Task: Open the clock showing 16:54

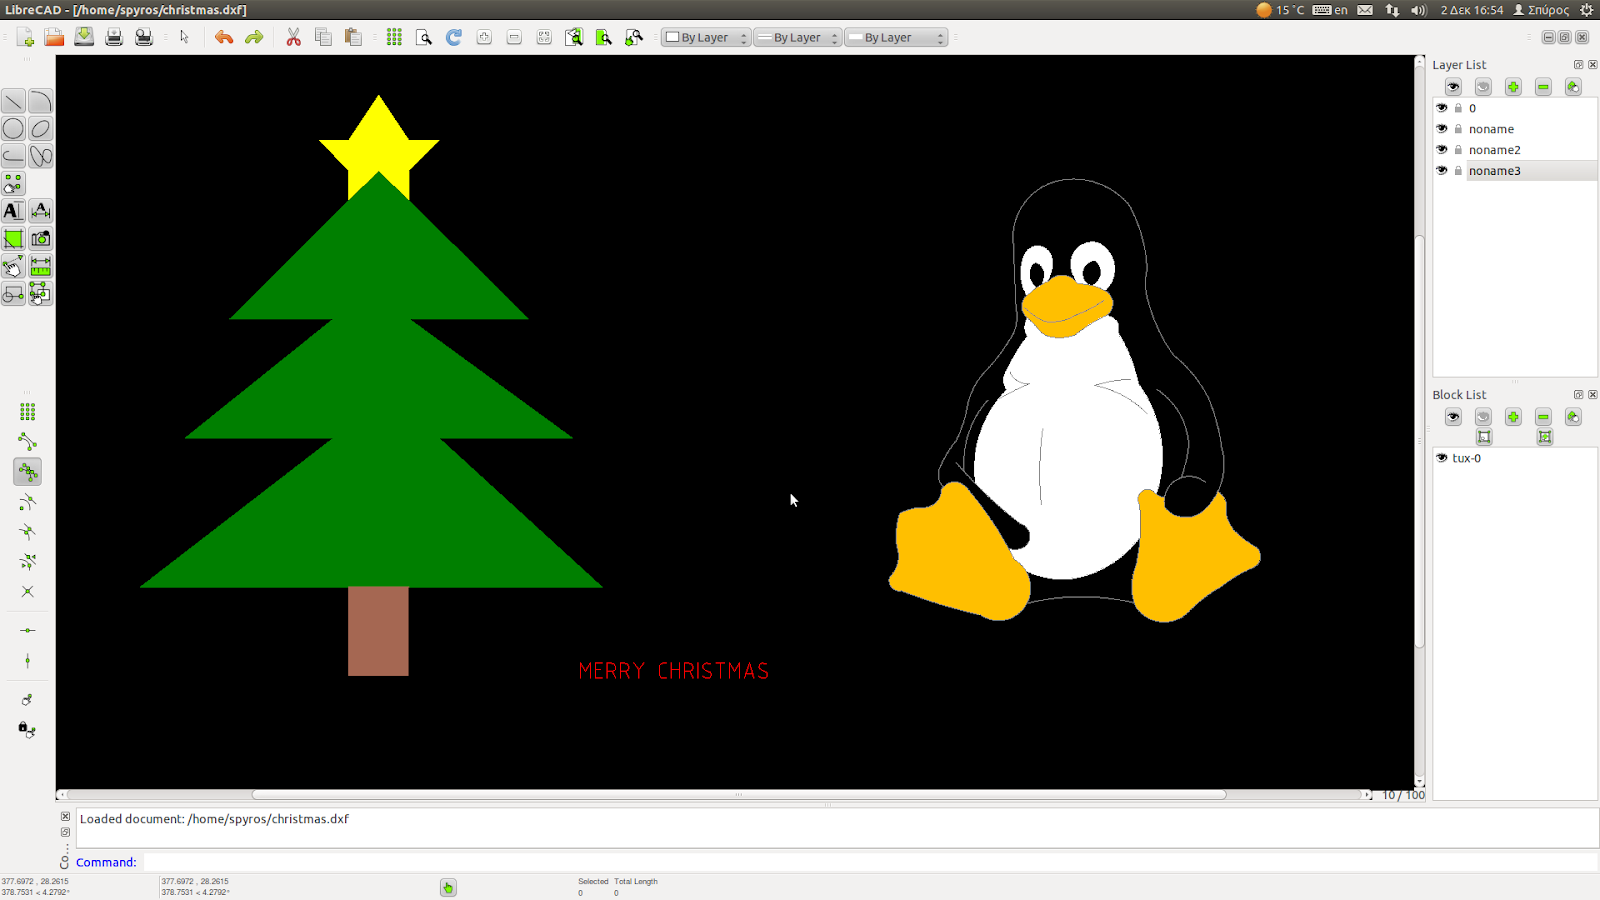Action: click(1472, 10)
